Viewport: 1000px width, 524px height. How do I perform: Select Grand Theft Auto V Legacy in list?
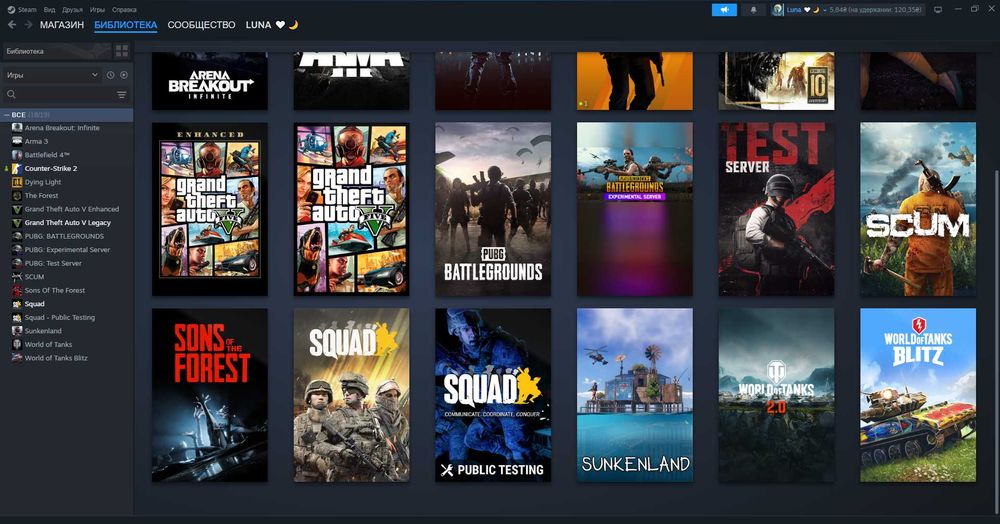(x=68, y=222)
